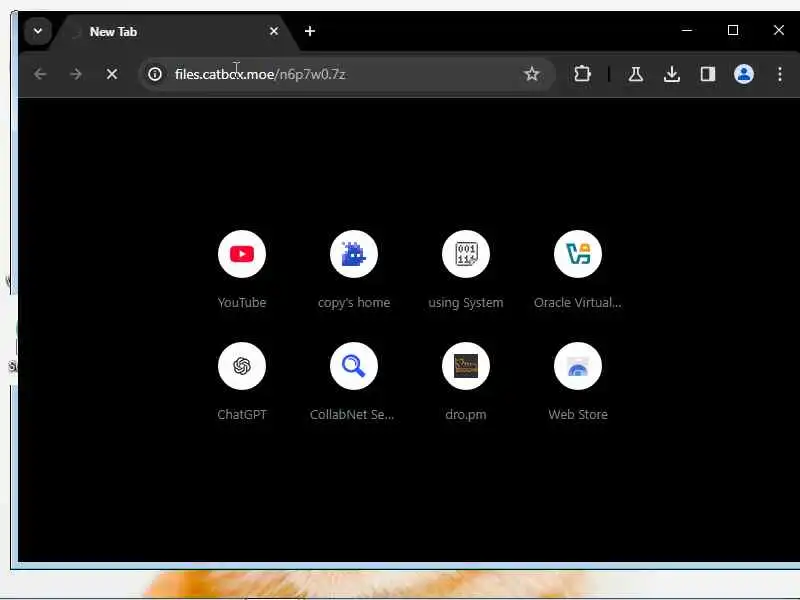Add a new tab
This screenshot has width=800, height=600.
point(310,32)
